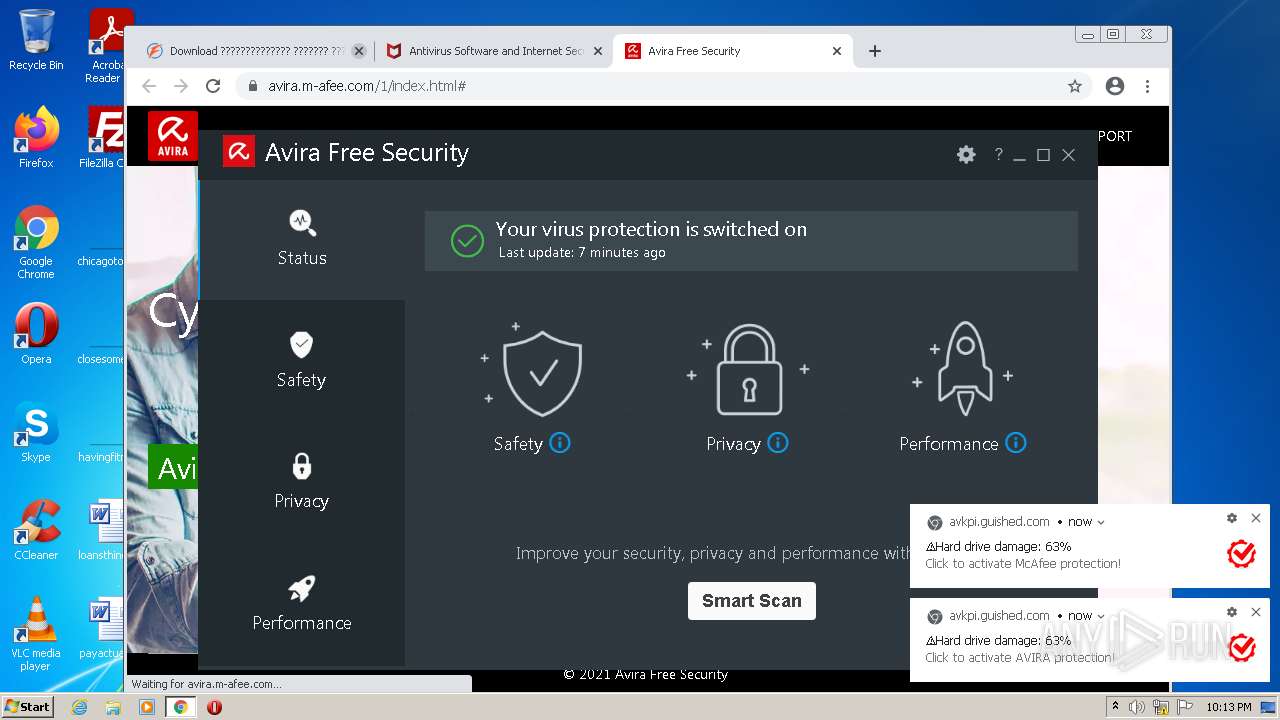The image size is (1280, 720).
Task: Select the Skype desktop shortcut
Action: tap(36, 432)
